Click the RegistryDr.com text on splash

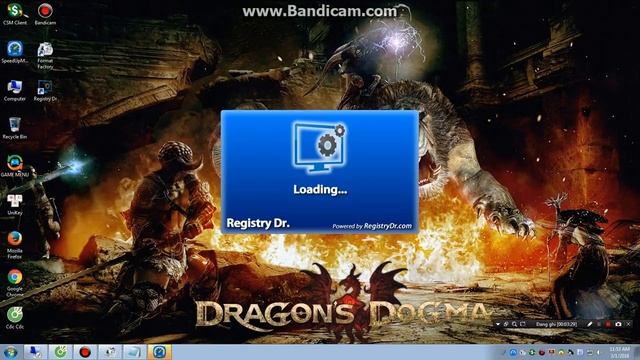click(x=387, y=226)
